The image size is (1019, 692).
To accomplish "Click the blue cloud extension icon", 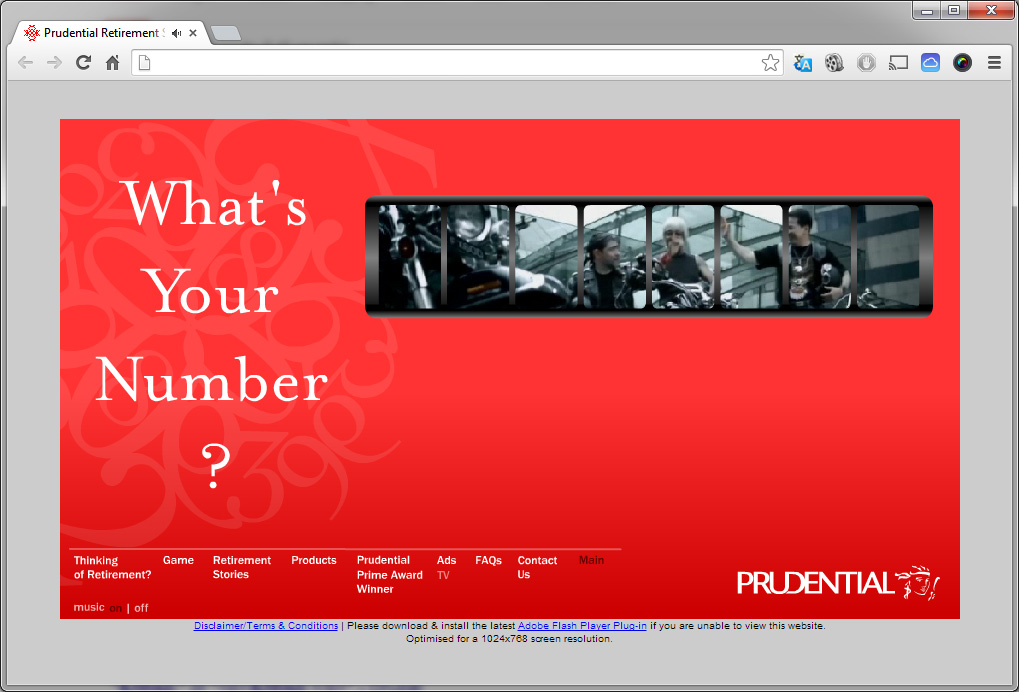I will point(930,63).
